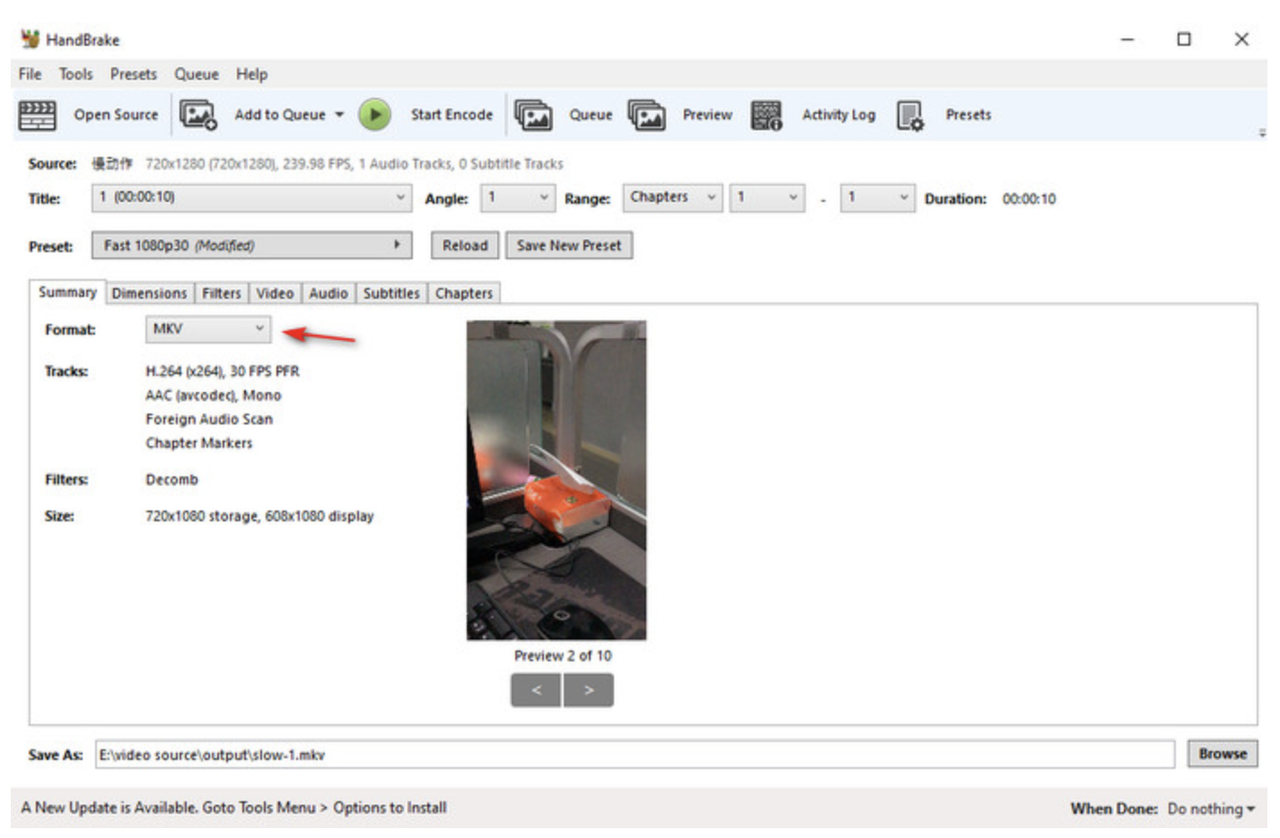This screenshot has width=1280, height=838.
Task: Click the Presets toolbar label
Action: tap(968, 115)
